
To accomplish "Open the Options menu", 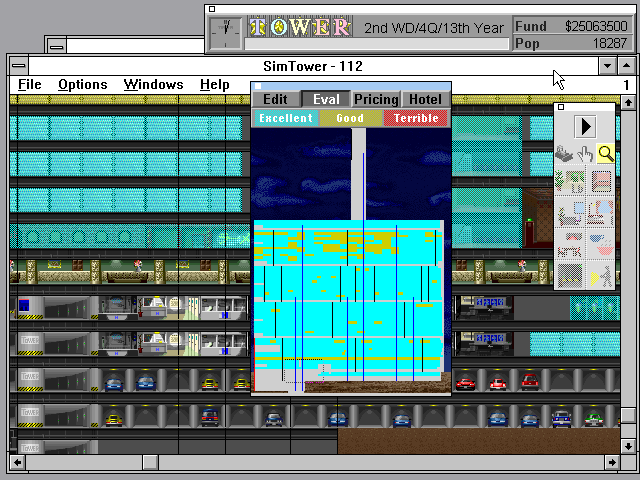I will [82, 84].
